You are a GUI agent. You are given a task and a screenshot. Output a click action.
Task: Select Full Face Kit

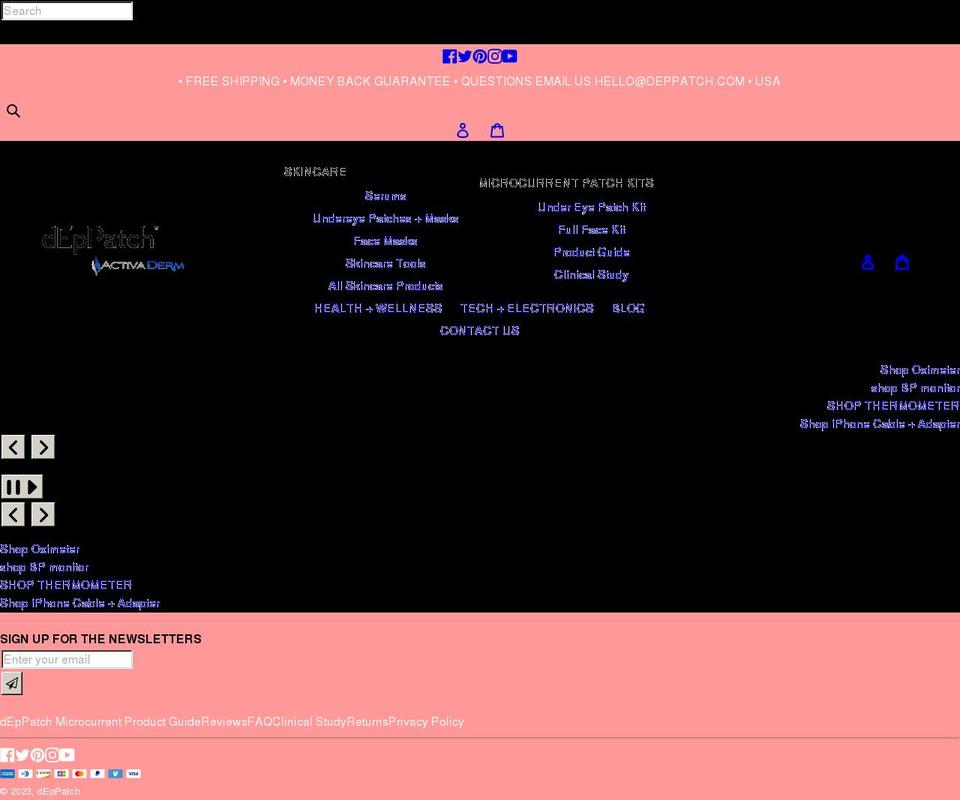tap(591, 230)
